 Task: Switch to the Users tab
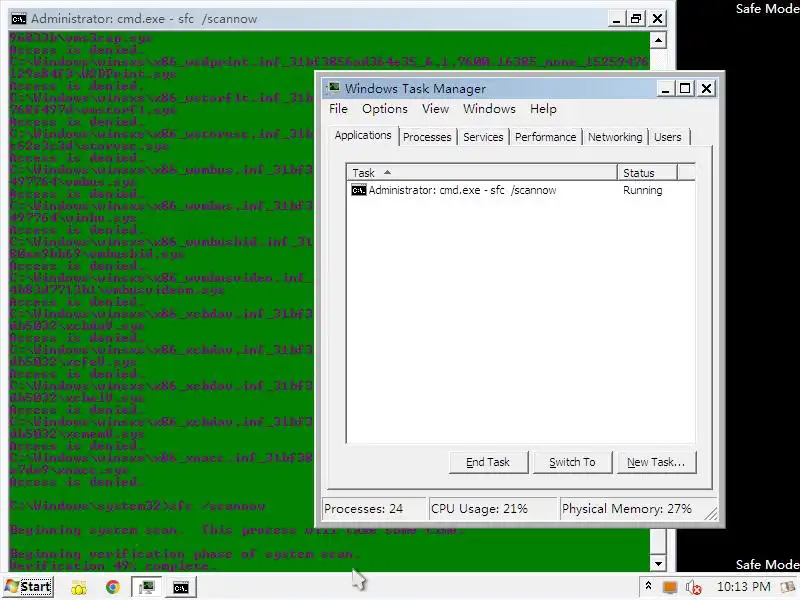click(x=667, y=137)
